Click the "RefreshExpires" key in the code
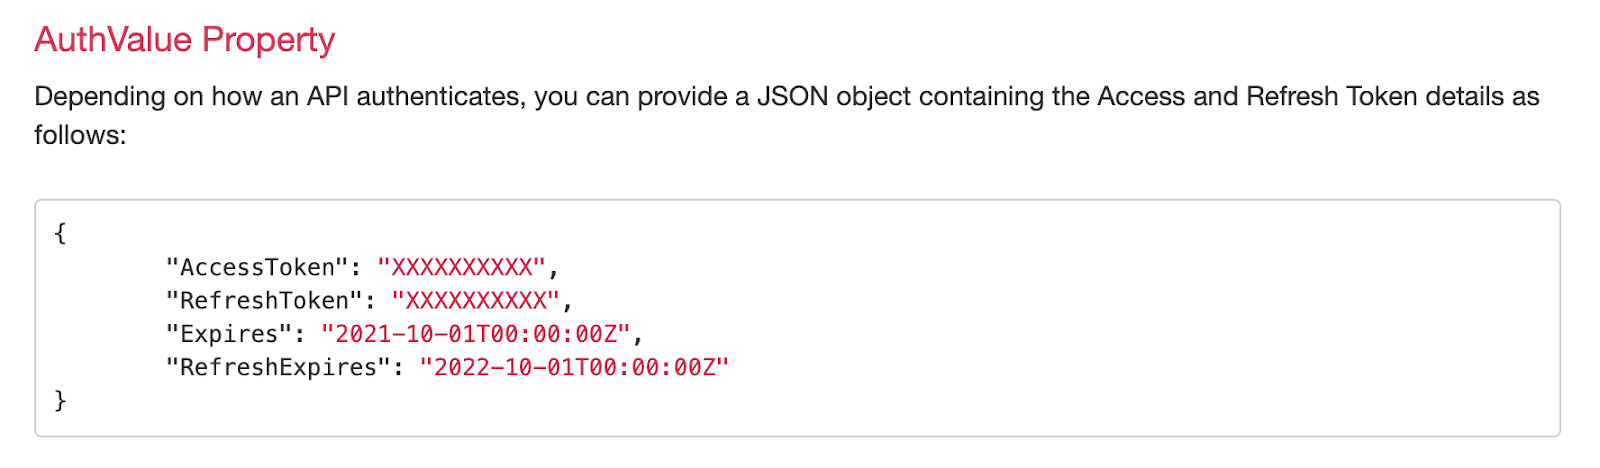Screen dimensions: 1600x468 278,367
